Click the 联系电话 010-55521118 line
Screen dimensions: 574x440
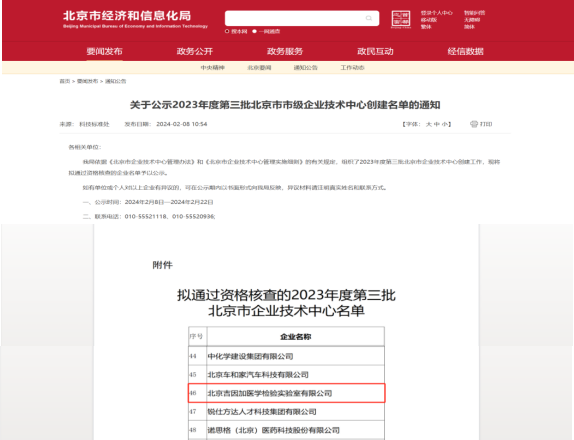click(x=149, y=217)
